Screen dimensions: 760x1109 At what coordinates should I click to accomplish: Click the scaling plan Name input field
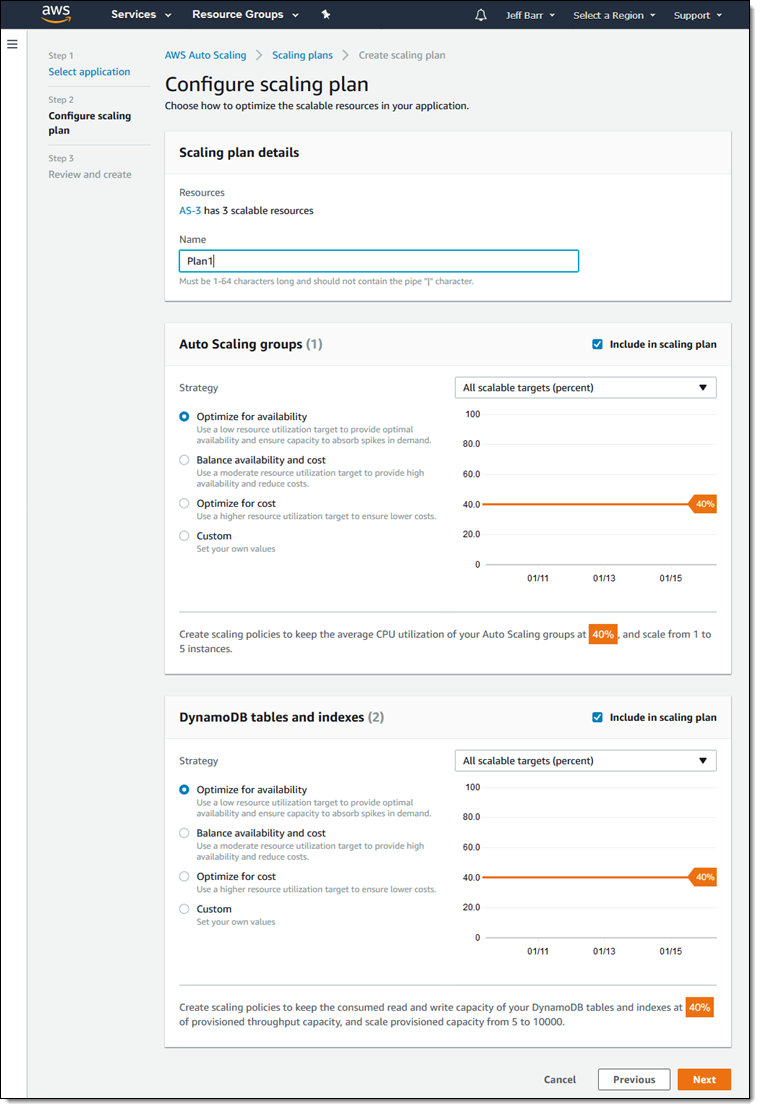pyautogui.click(x=378, y=261)
